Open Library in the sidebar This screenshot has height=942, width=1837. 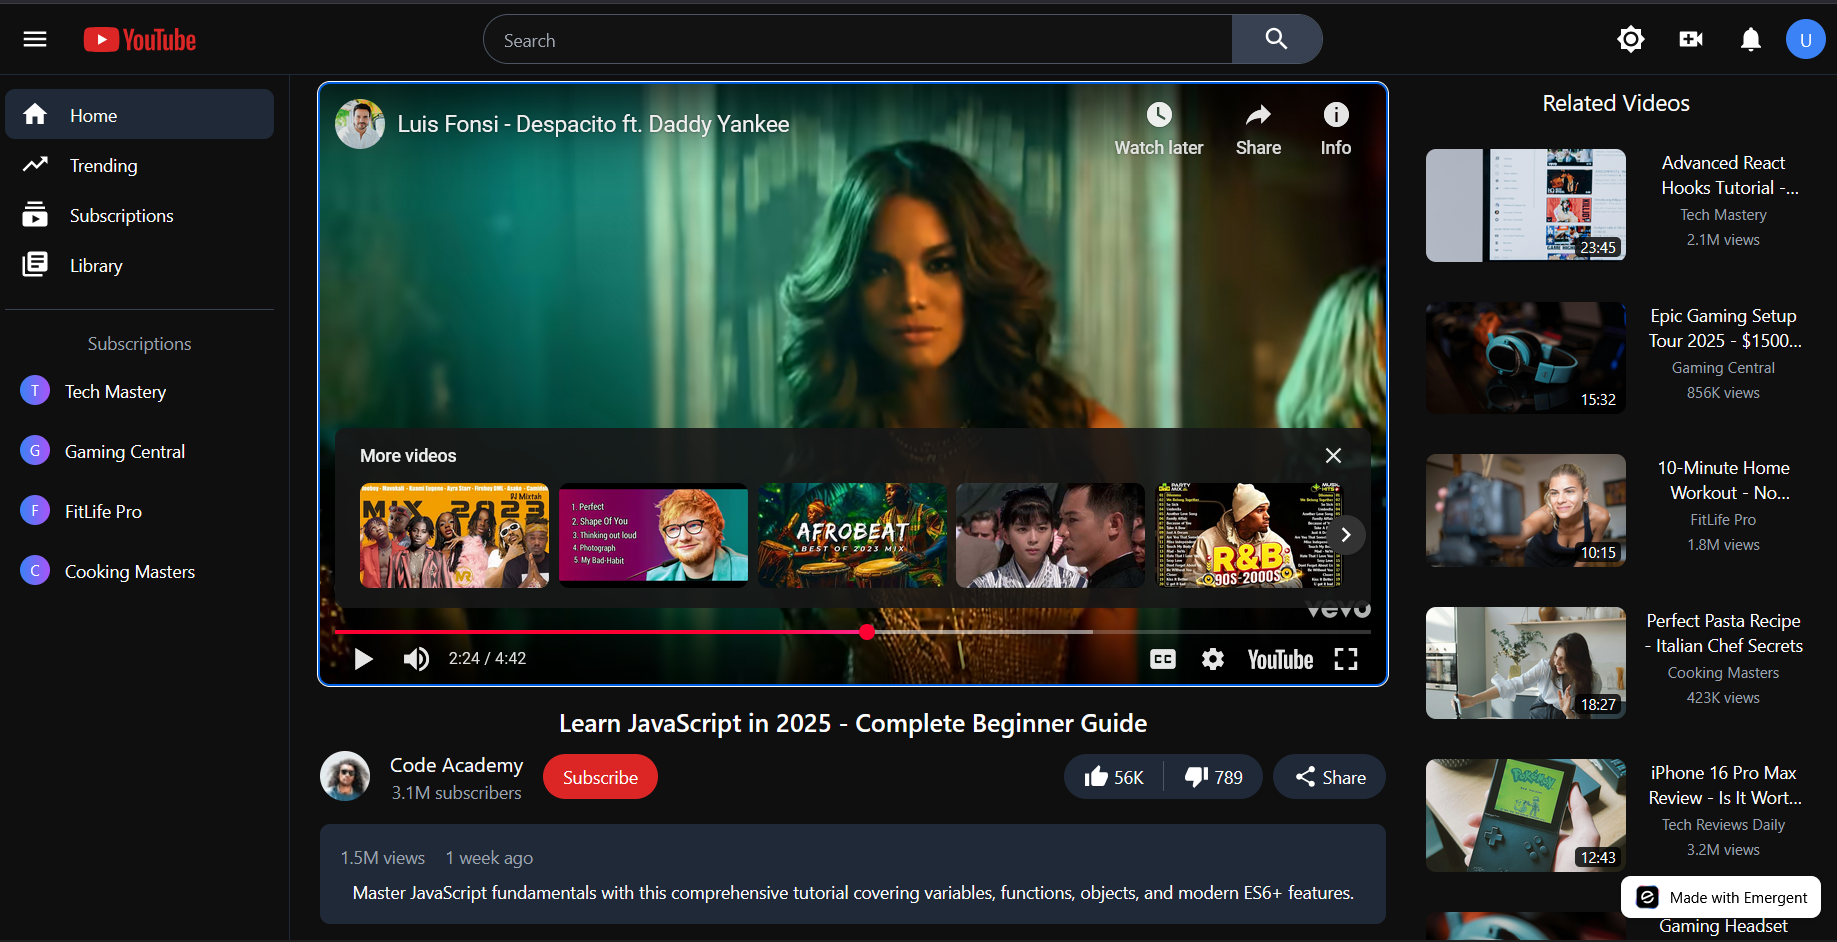click(x=139, y=265)
